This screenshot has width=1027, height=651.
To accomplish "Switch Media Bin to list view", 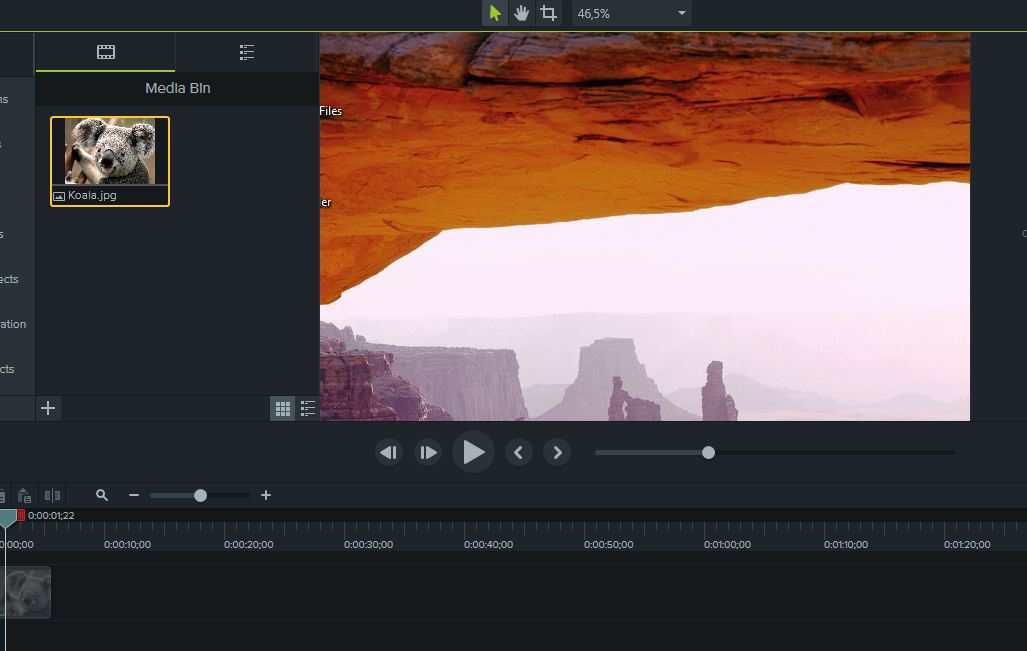I will pyautogui.click(x=307, y=408).
